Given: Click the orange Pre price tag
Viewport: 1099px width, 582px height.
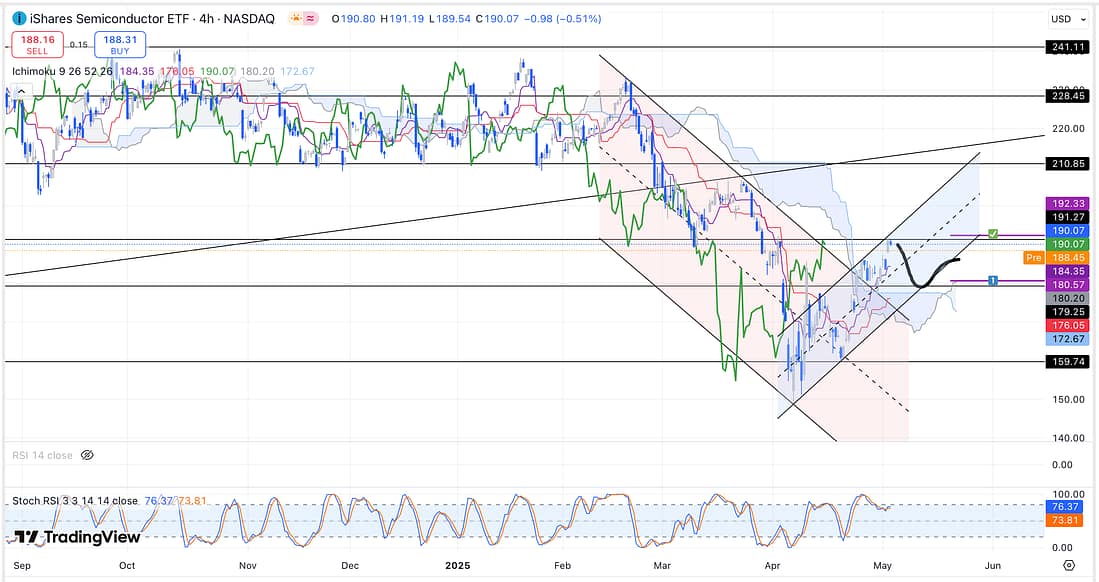Looking at the screenshot, I should tap(1033, 258).
